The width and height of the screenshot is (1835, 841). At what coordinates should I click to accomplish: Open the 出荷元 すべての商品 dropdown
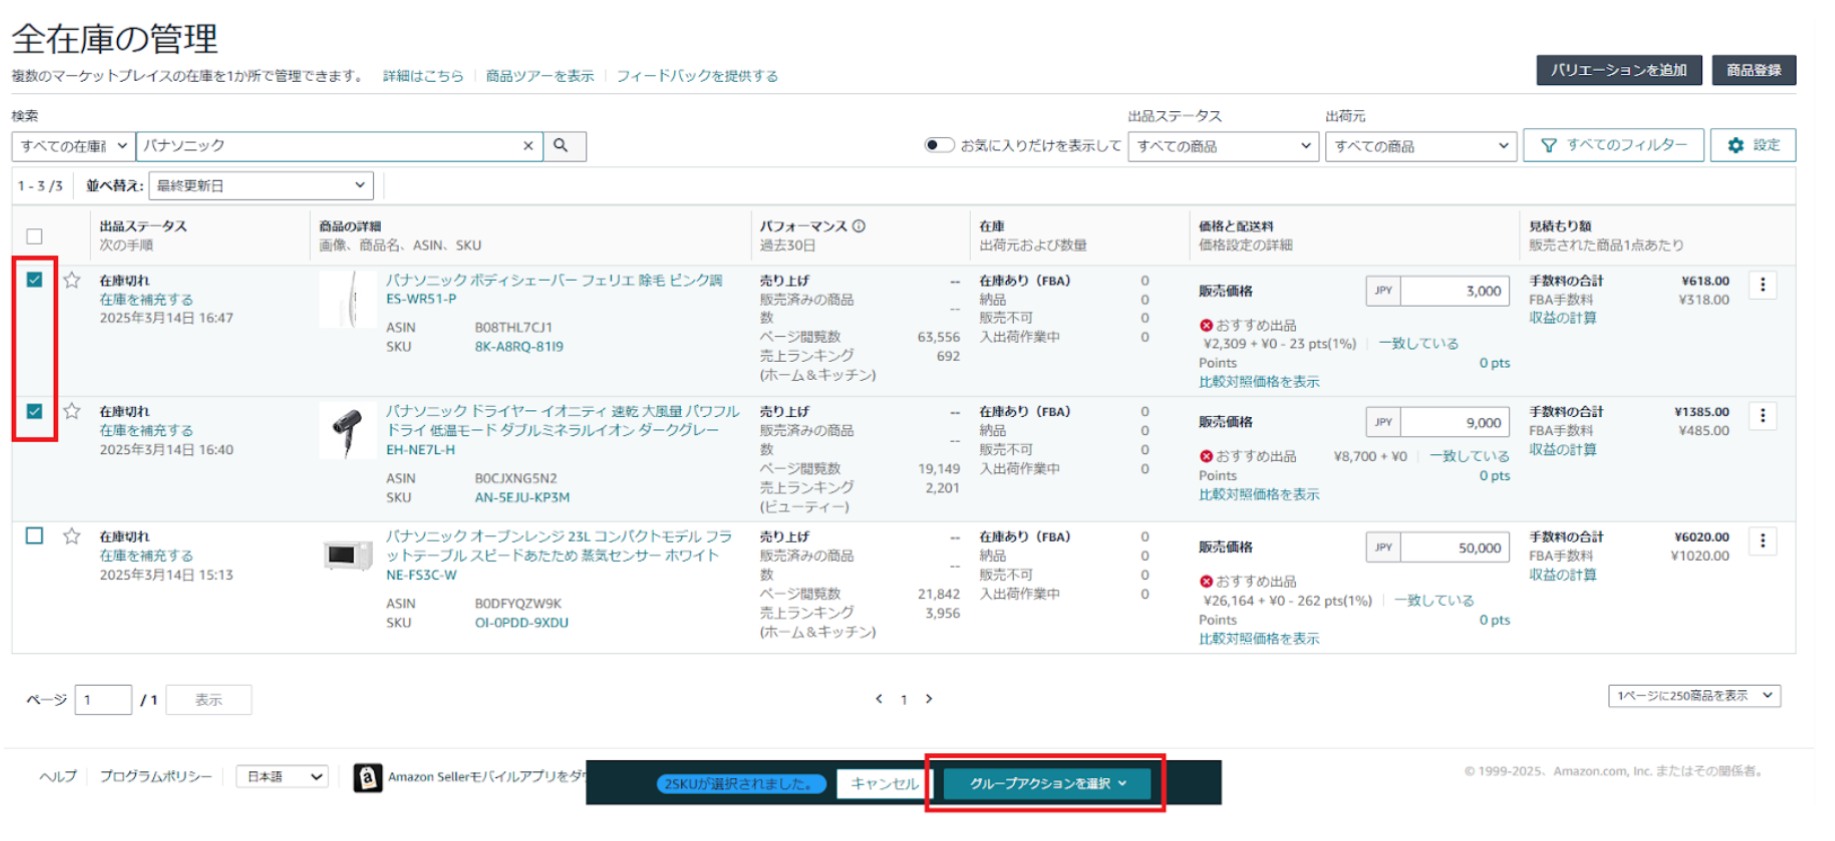(x=1421, y=146)
